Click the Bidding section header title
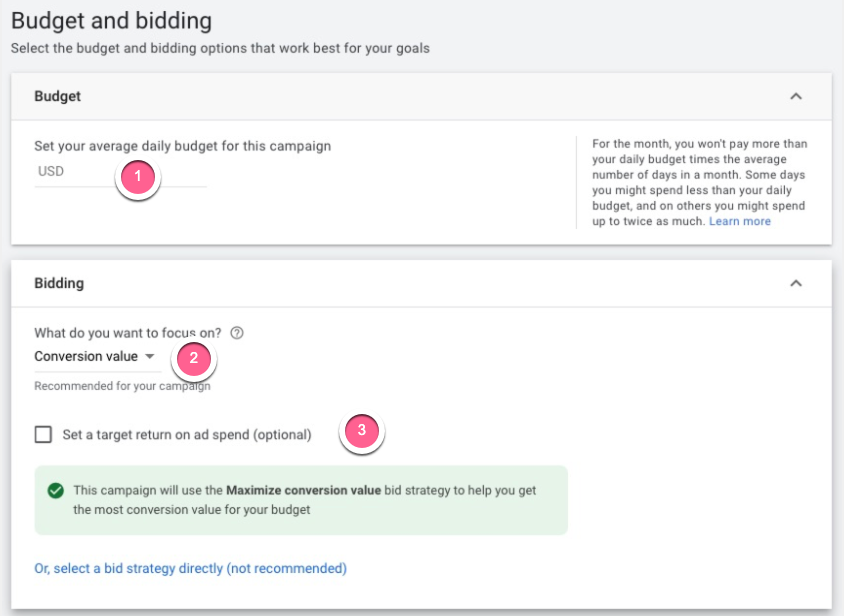This screenshot has height=616, width=844. [x=59, y=283]
